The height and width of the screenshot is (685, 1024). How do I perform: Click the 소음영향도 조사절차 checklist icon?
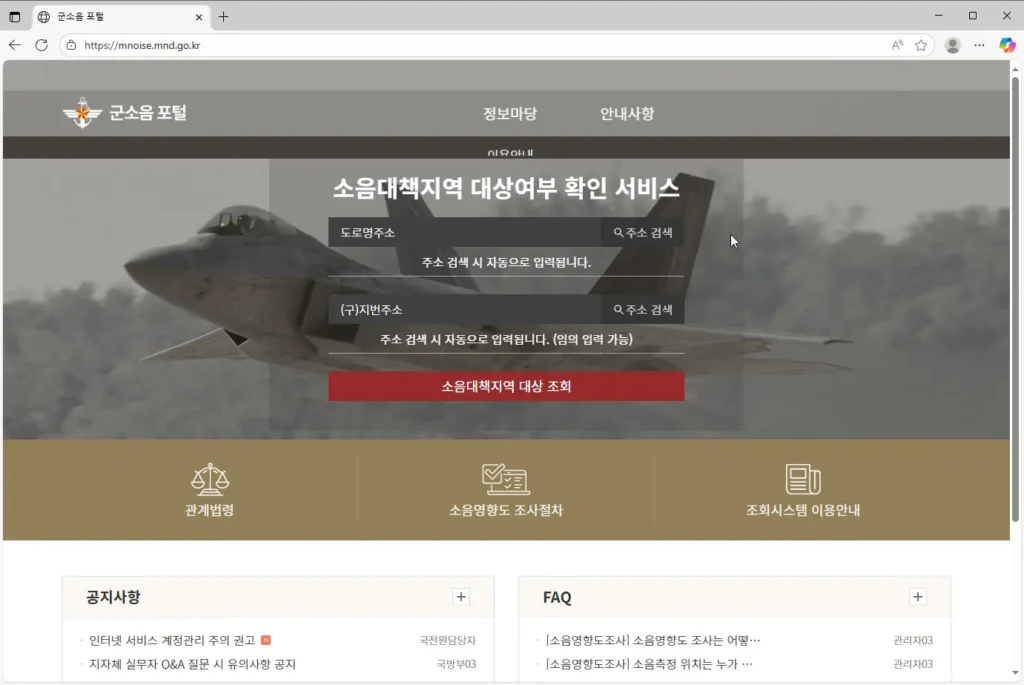tap(506, 478)
